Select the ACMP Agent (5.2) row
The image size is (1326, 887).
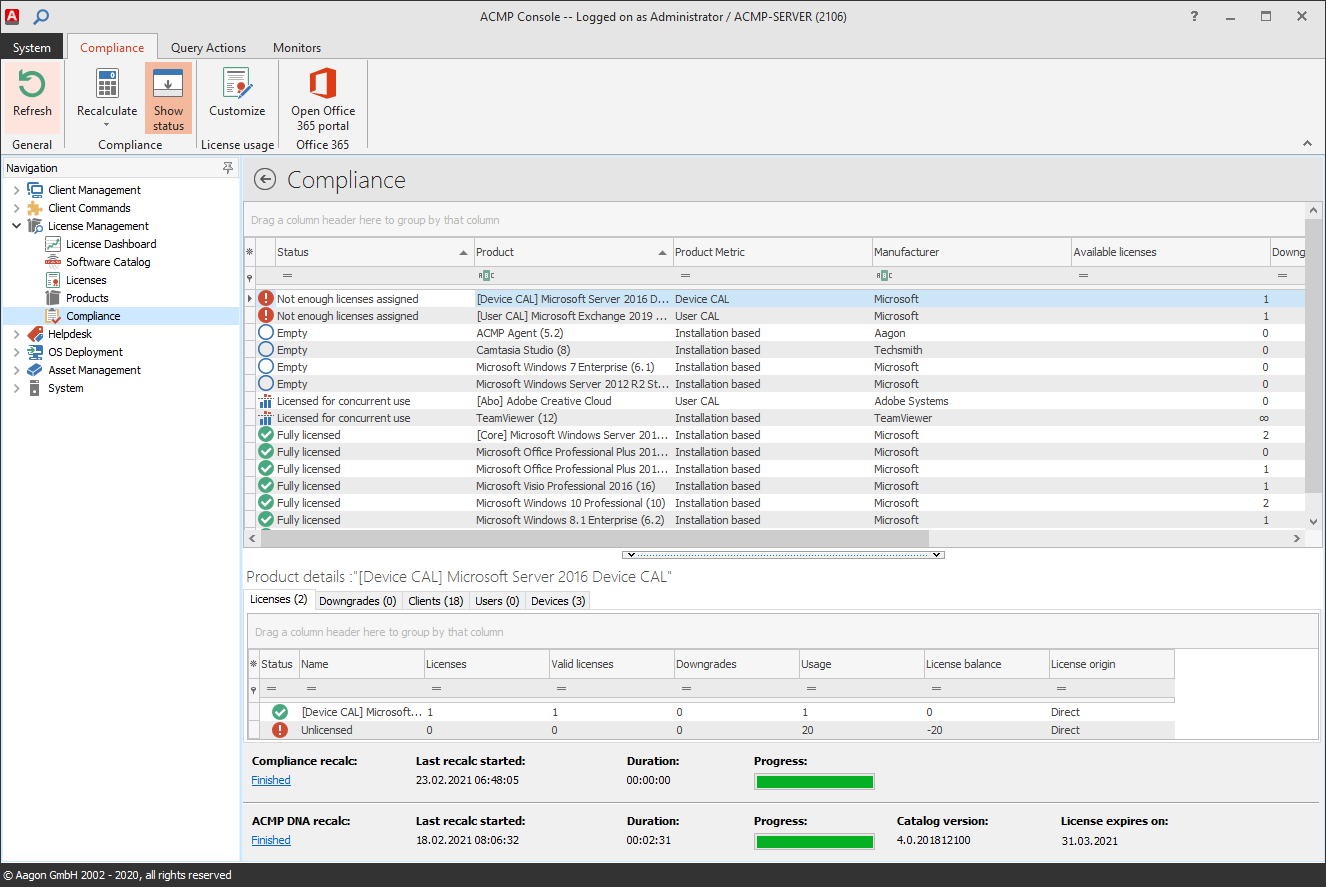pos(775,333)
